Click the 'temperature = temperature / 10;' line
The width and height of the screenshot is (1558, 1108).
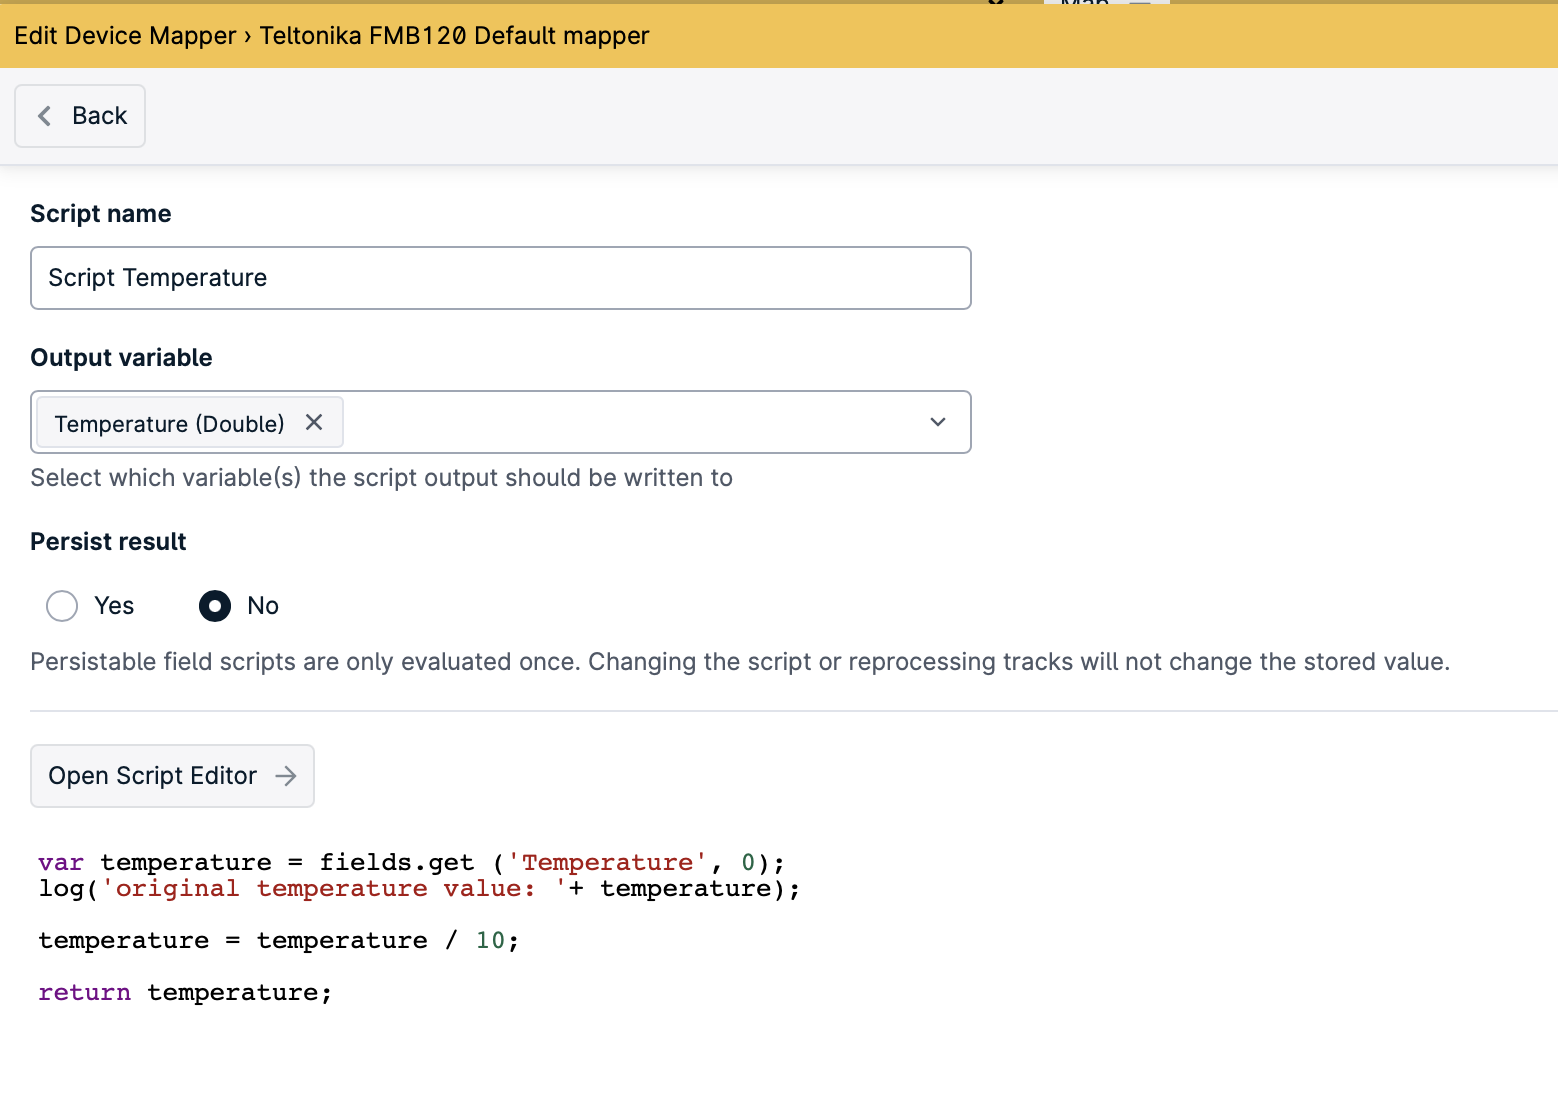click(279, 940)
